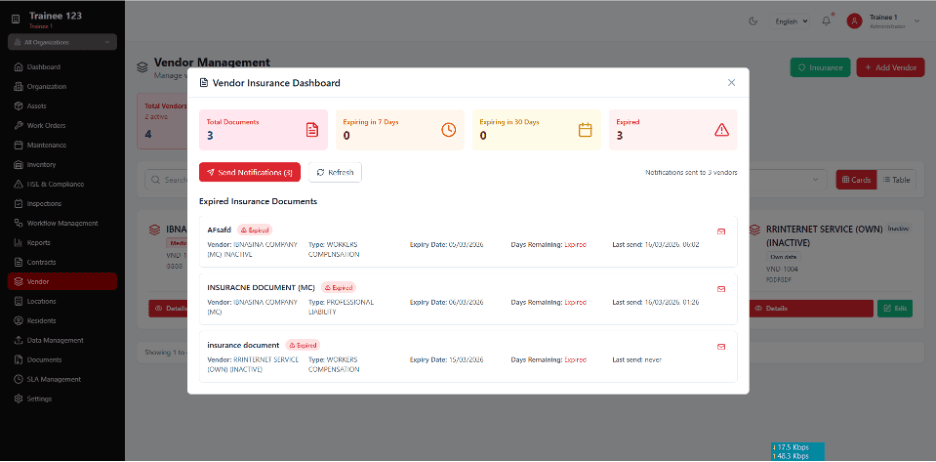Open Maintenance in the sidebar
Viewport: 936px width, 462px height.
(62, 145)
